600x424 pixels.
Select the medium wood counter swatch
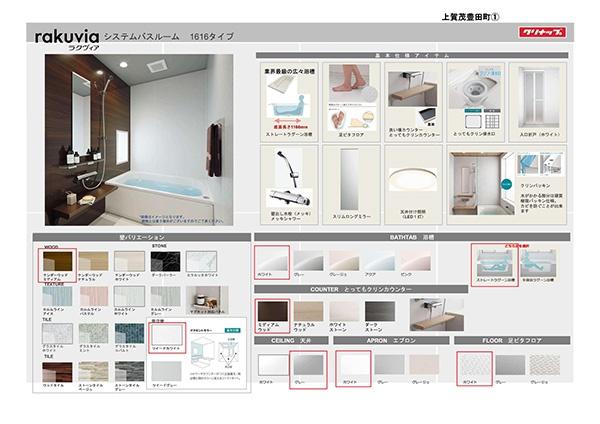click(x=272, y=311)
